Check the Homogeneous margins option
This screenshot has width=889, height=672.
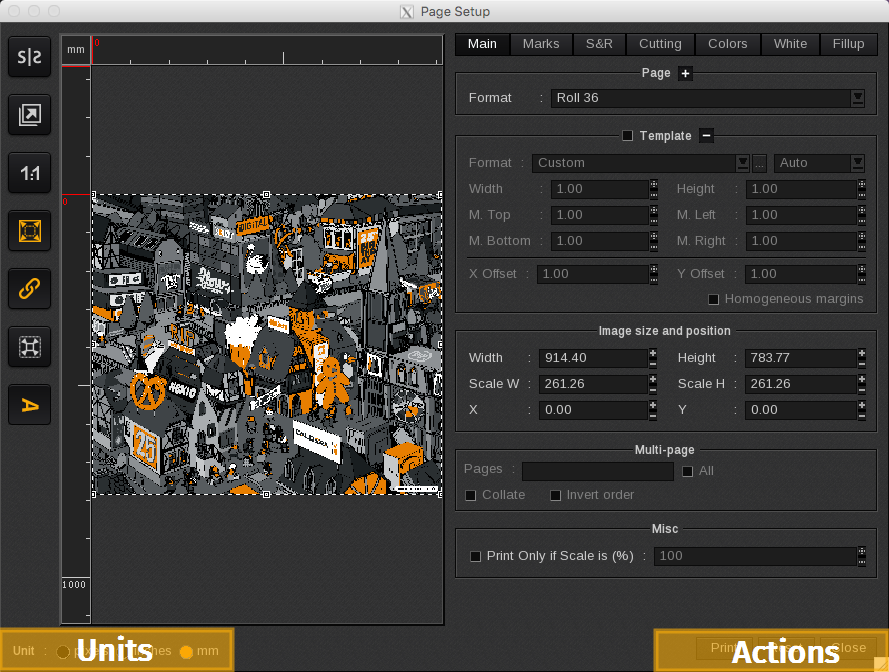(x=714, y=299)
